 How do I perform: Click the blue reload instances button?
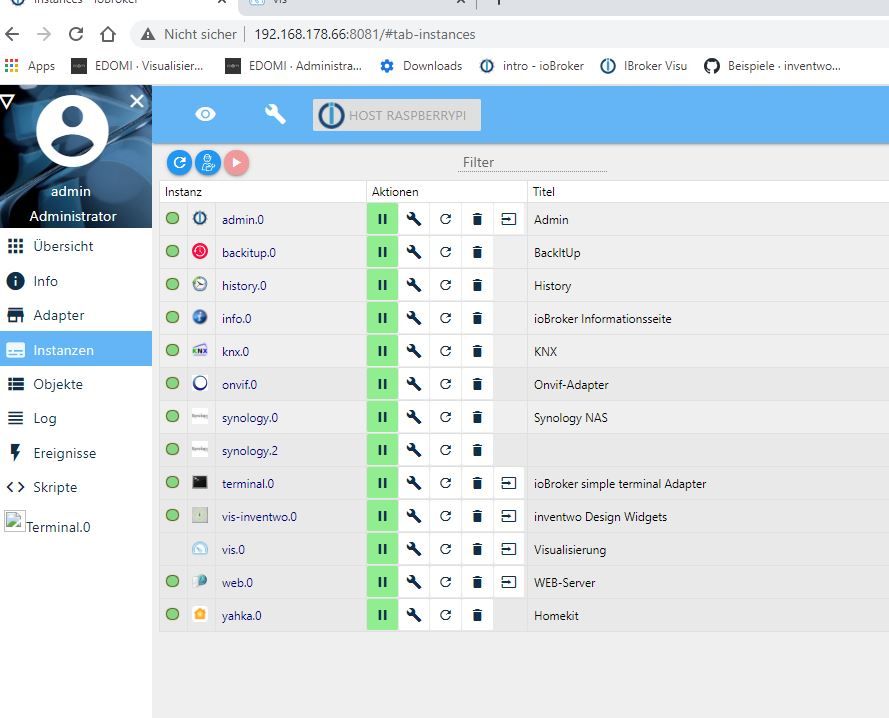(180, 163)
